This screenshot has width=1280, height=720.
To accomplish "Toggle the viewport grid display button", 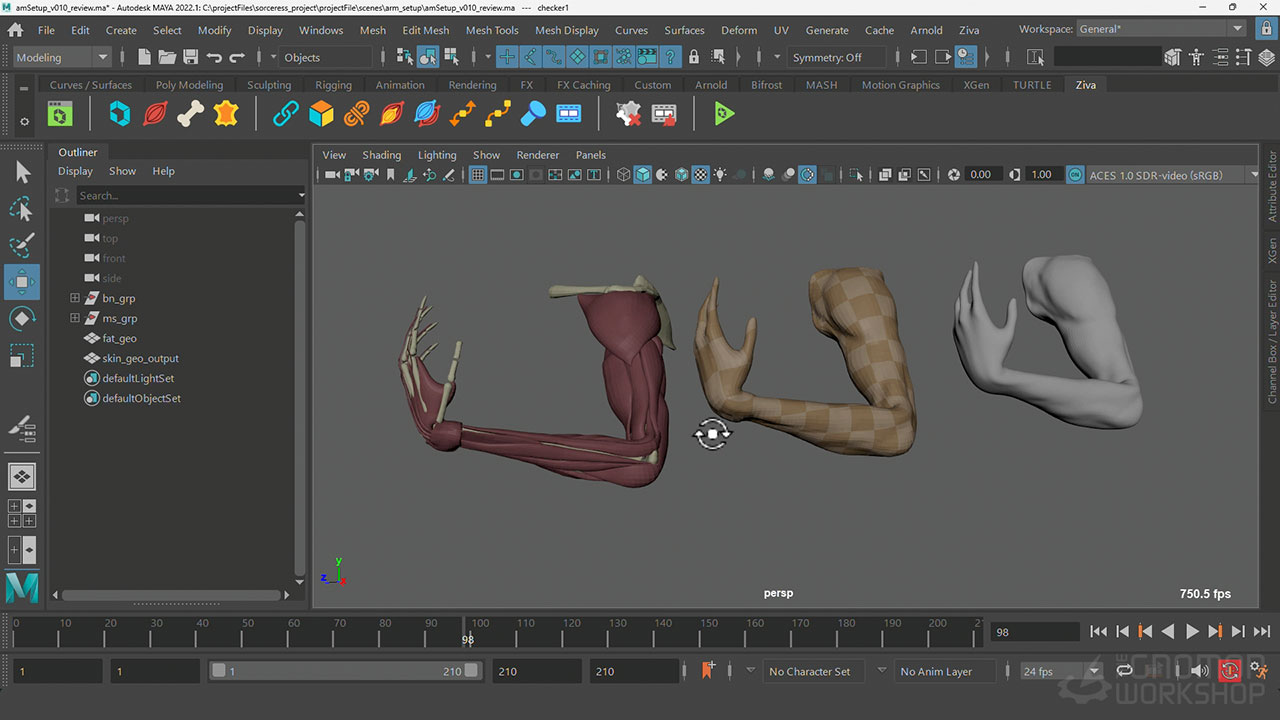I will click(x=477, y=175).
